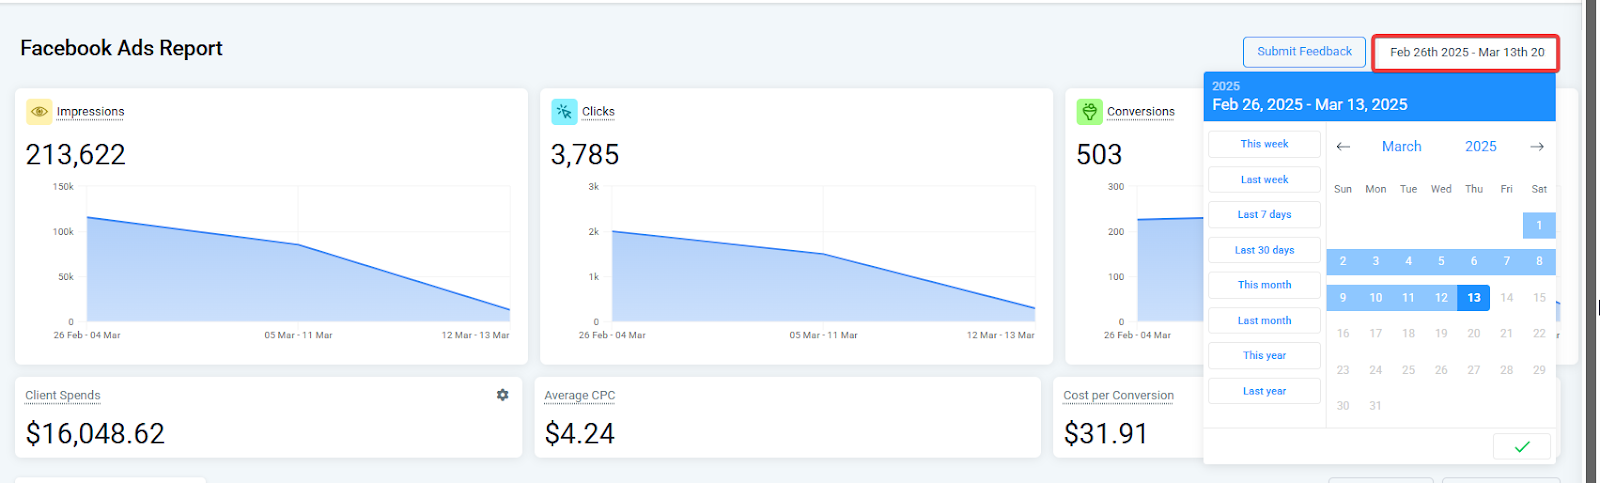
Task: Pick March 30 in calendar
Action: (x=1343, y=406)
